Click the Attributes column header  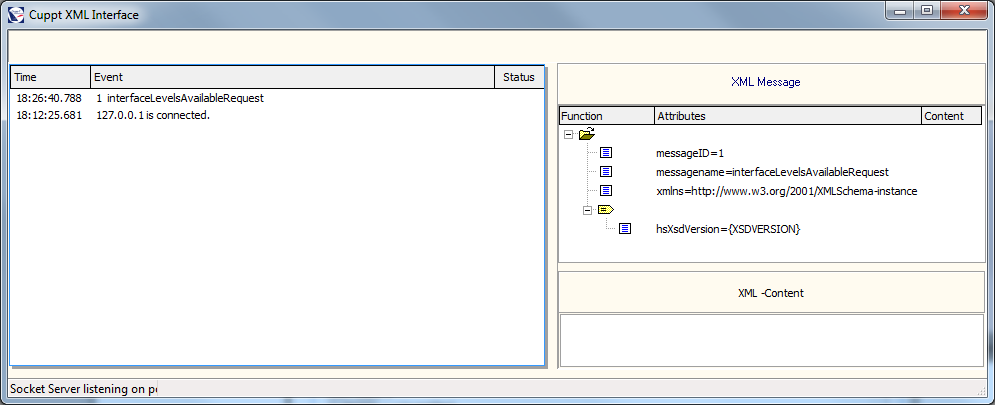click(787, 116)
